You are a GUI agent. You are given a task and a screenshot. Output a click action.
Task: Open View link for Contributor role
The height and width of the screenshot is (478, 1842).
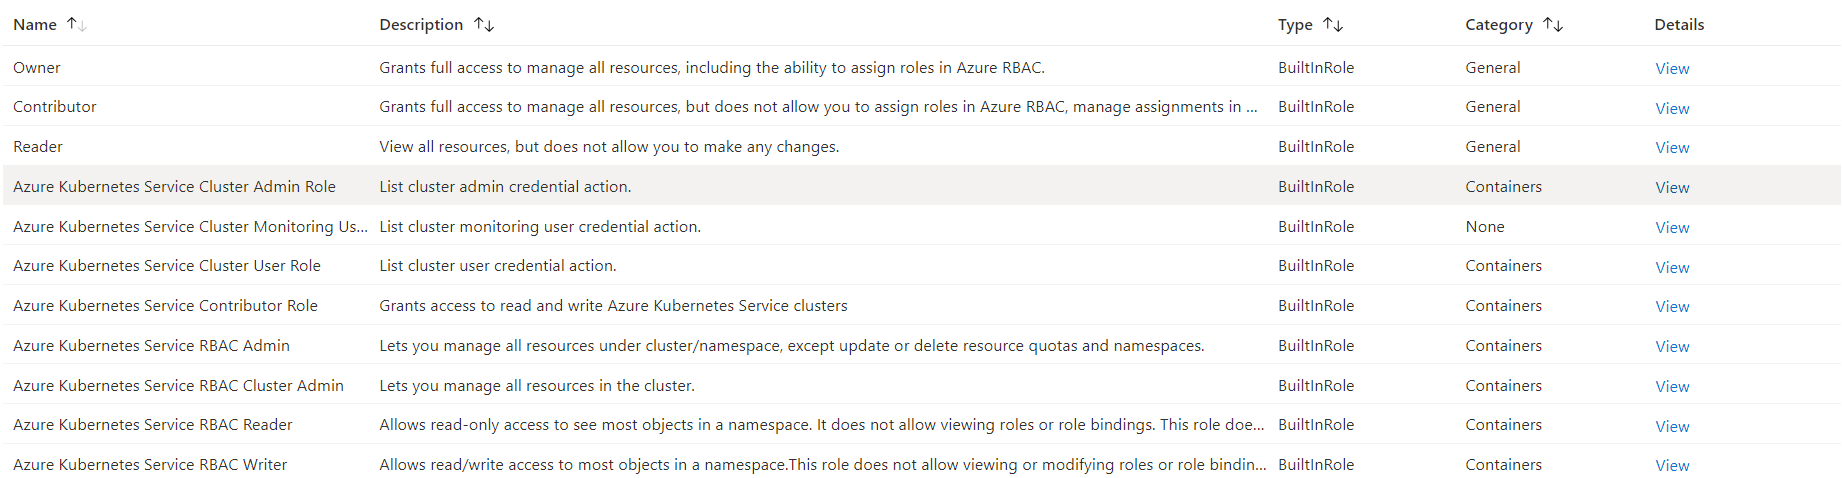pyautogui.click(x=1672, y=108)
